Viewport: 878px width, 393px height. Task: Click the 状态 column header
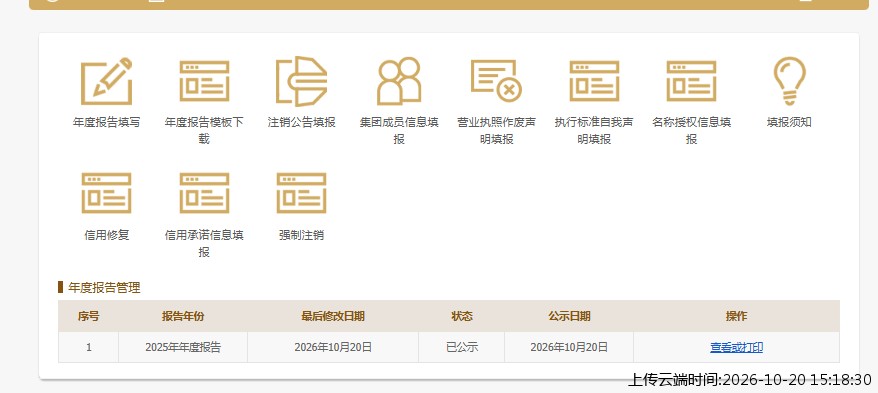[462, 316]
